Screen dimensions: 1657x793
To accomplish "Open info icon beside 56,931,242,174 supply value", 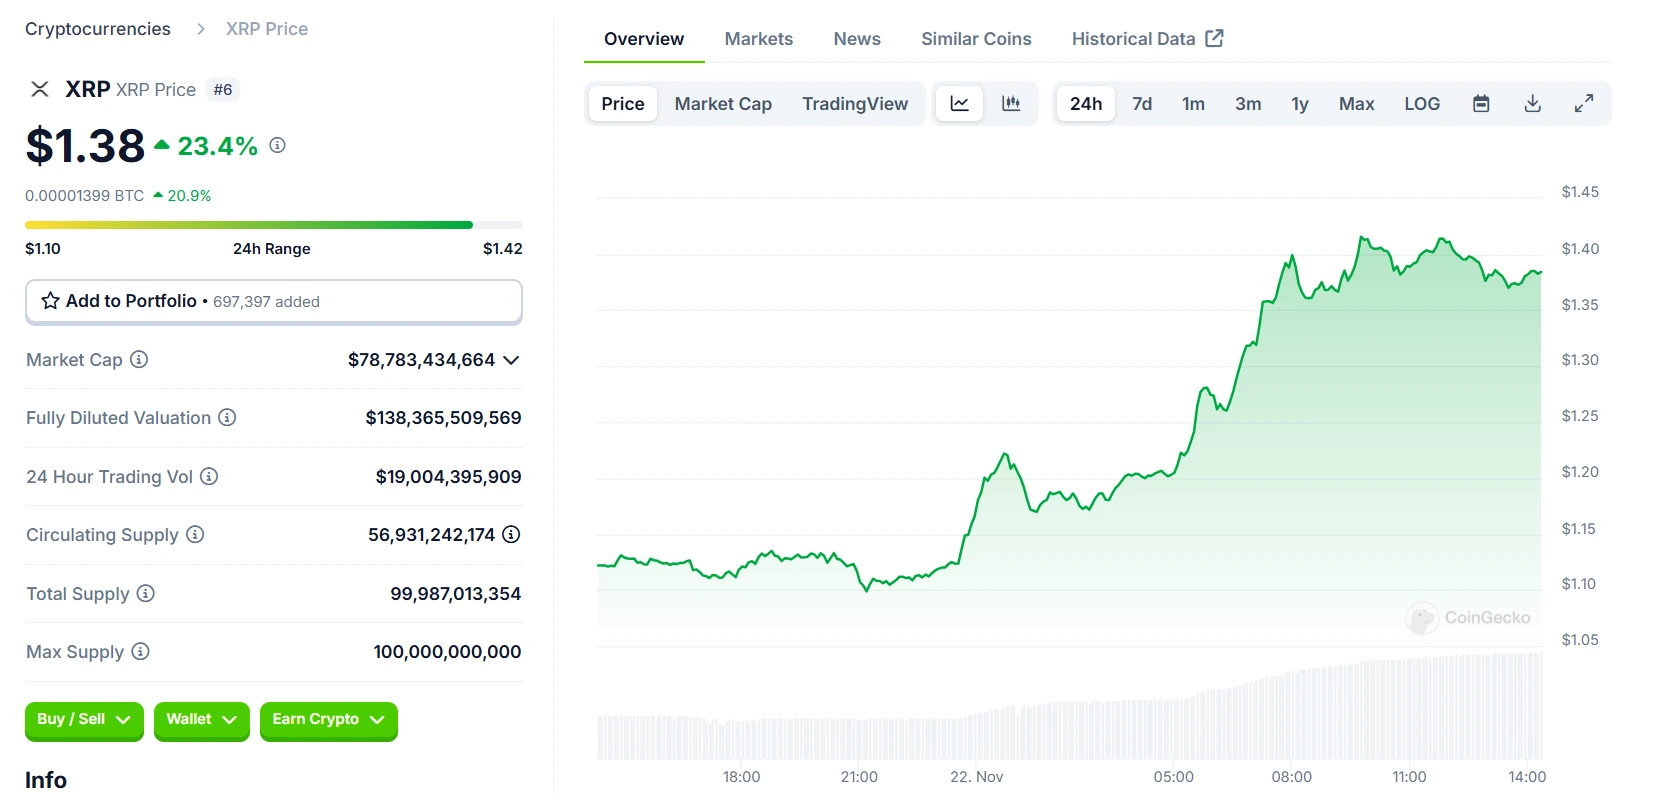I will [511, 534].
